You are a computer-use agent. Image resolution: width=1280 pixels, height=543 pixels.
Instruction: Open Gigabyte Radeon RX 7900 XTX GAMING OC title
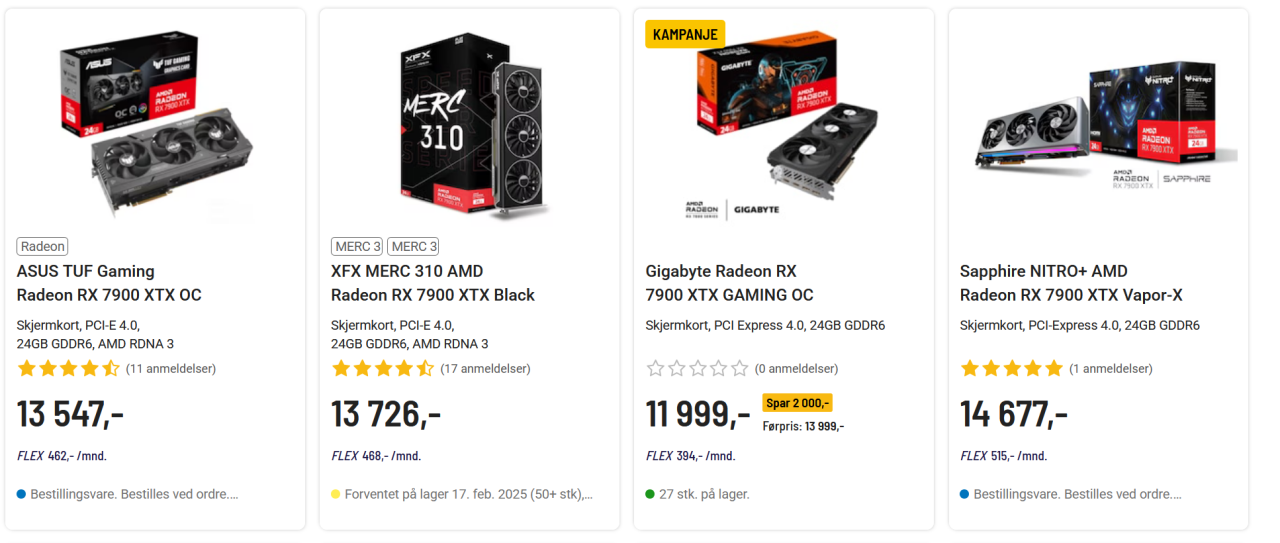pyautogui.click(x=729, y=283)
